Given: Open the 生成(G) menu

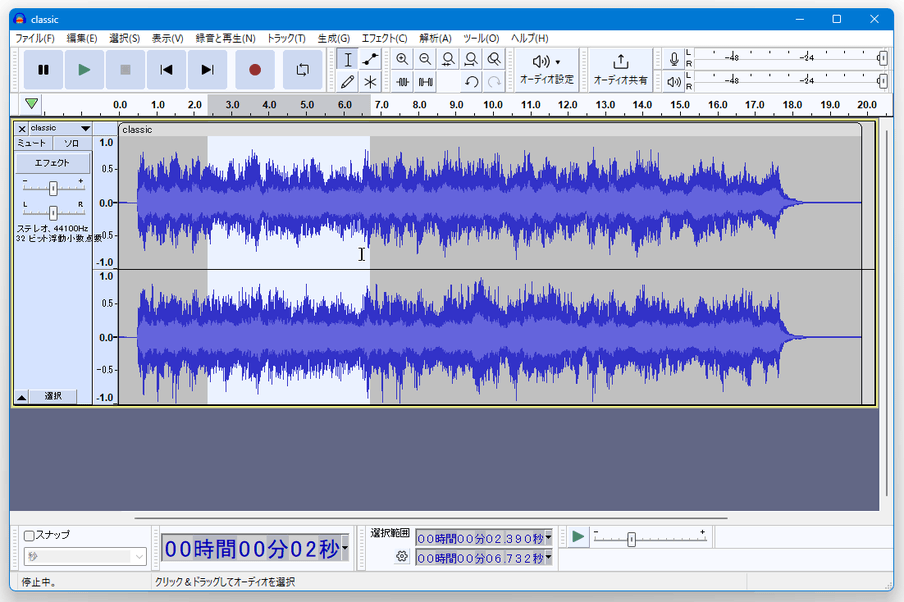Looking at the screenshot, I should (334, 38).
